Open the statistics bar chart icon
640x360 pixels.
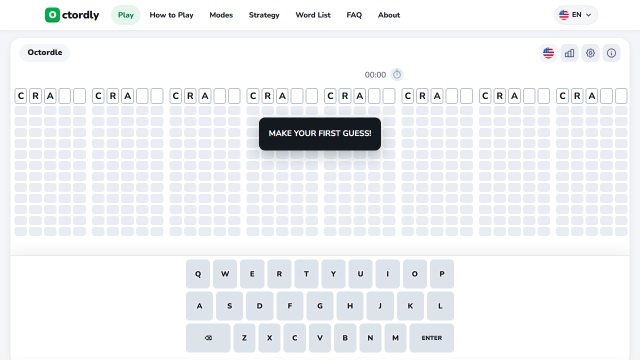pos(569,53)
